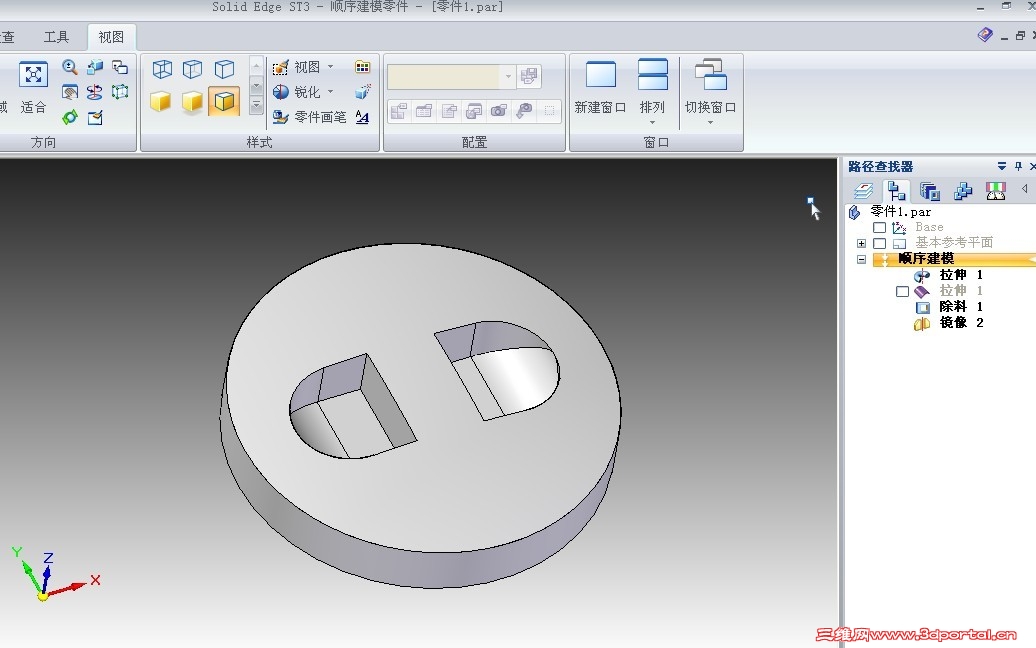Select the dimmed hidden edges cube style
Image resolution: width=1036 pixels, height=648 pixels.
[x=192, y=69]
